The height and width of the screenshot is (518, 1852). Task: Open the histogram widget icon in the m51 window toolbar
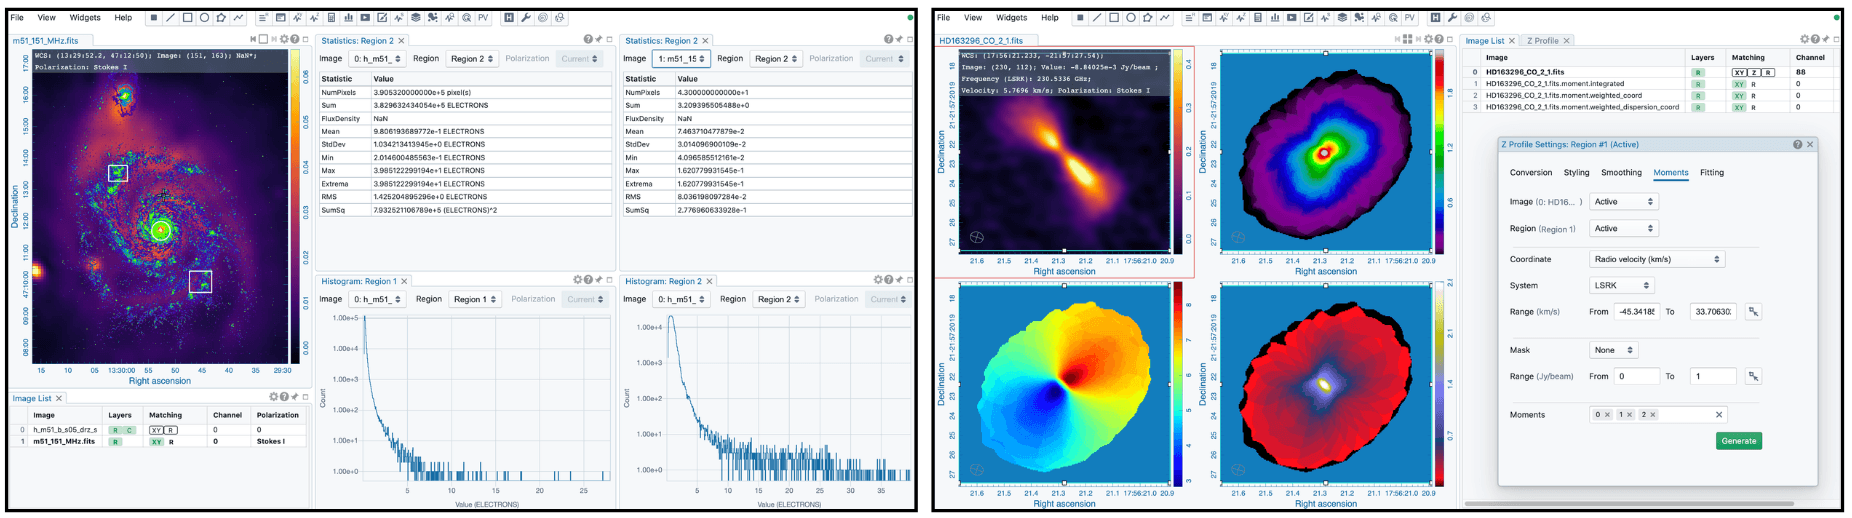[x=348, y=17]
